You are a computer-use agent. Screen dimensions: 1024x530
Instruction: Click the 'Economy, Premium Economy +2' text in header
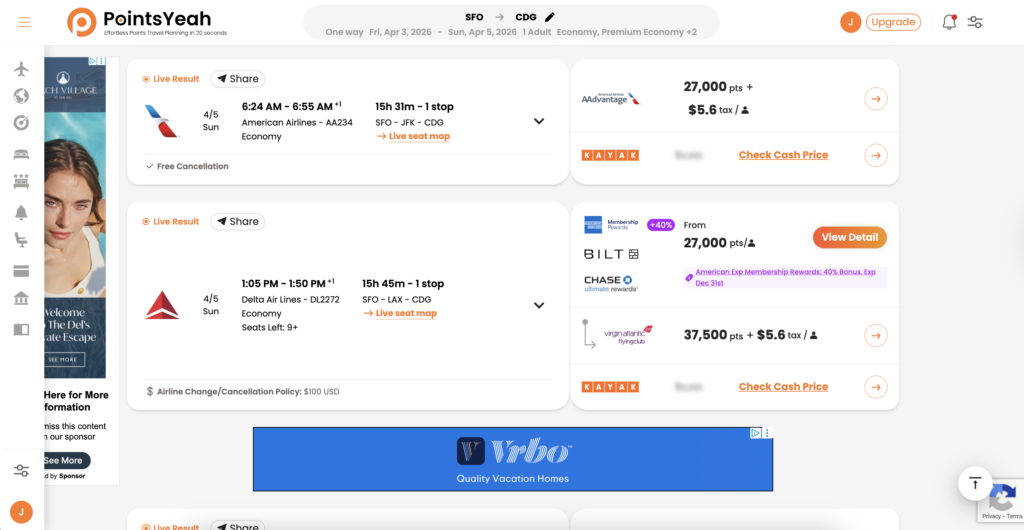coord(627,32)
